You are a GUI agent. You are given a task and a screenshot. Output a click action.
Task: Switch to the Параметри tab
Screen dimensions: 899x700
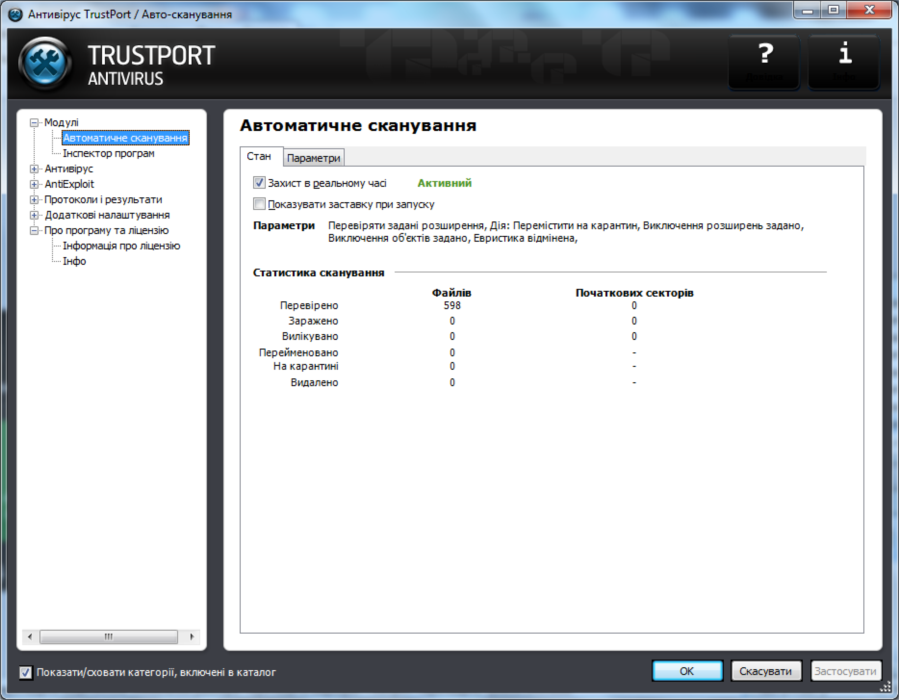[313, 157]
